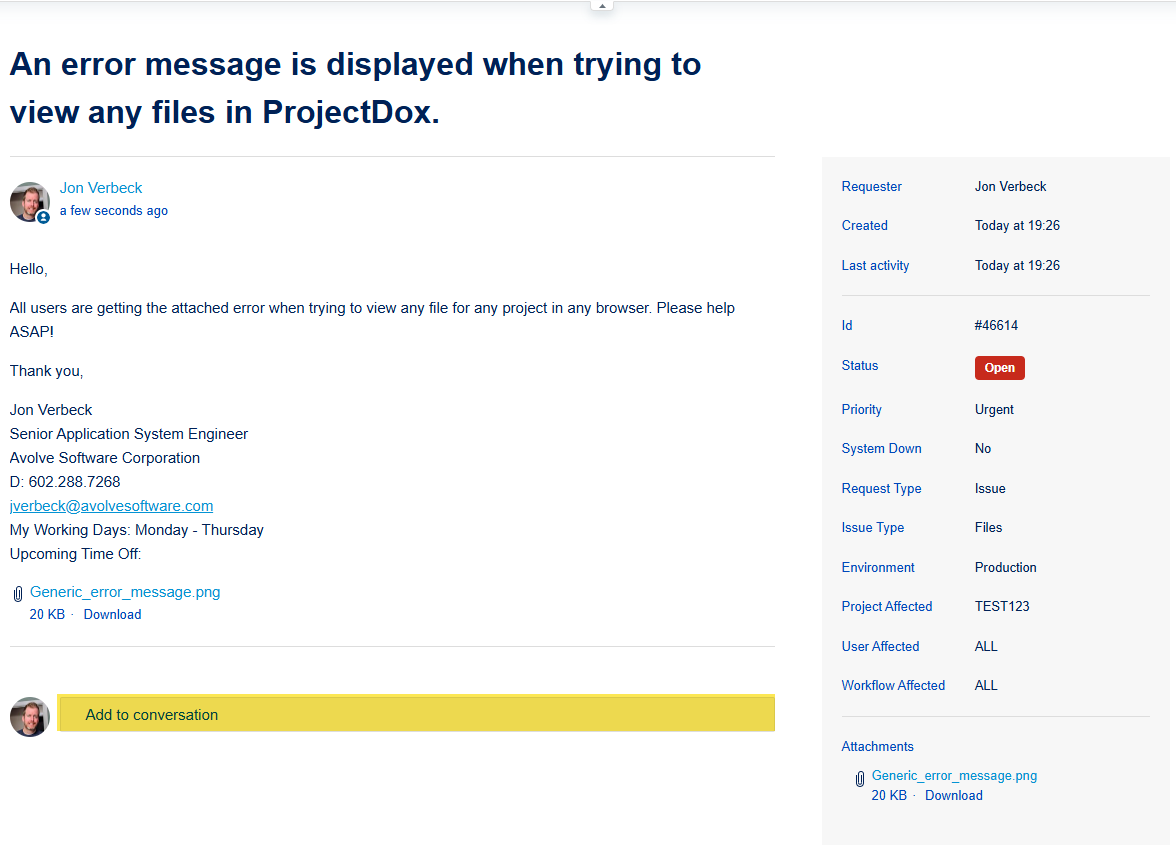
Task: Click the red Open status badge
Action: [999, 368]
